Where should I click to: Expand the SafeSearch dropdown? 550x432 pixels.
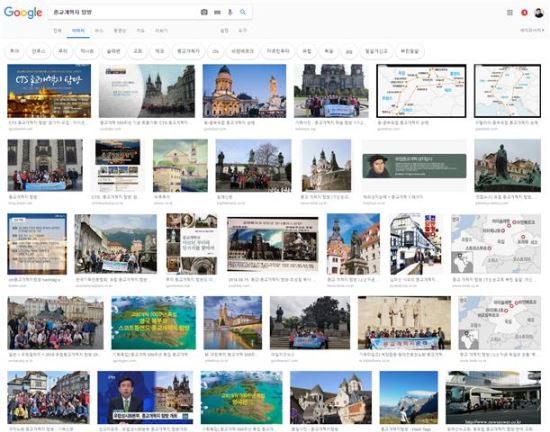click(532, 31)
